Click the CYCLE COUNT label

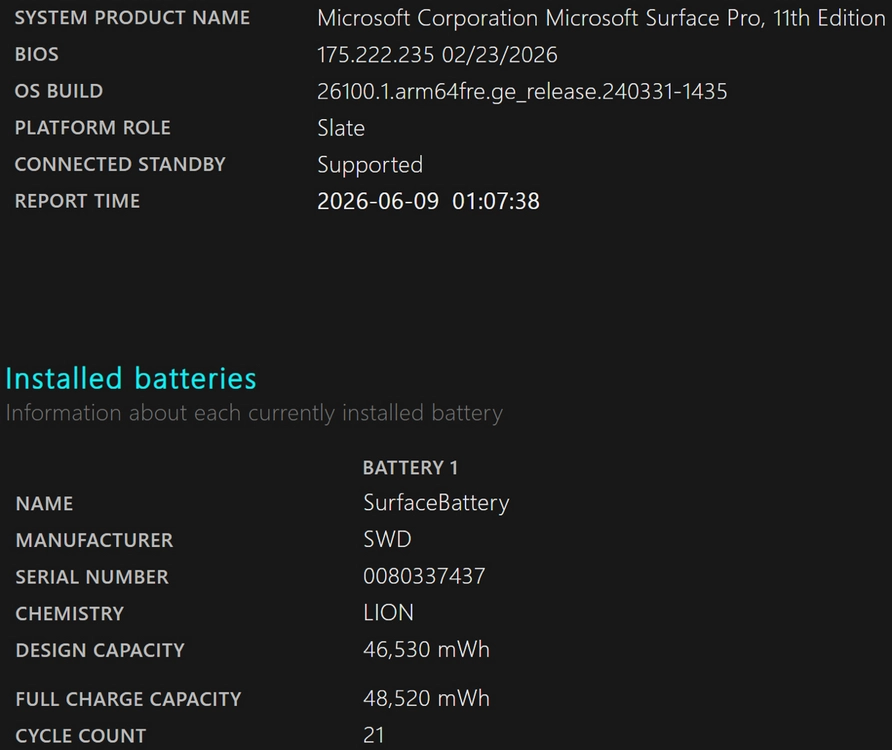click(81, 736)
